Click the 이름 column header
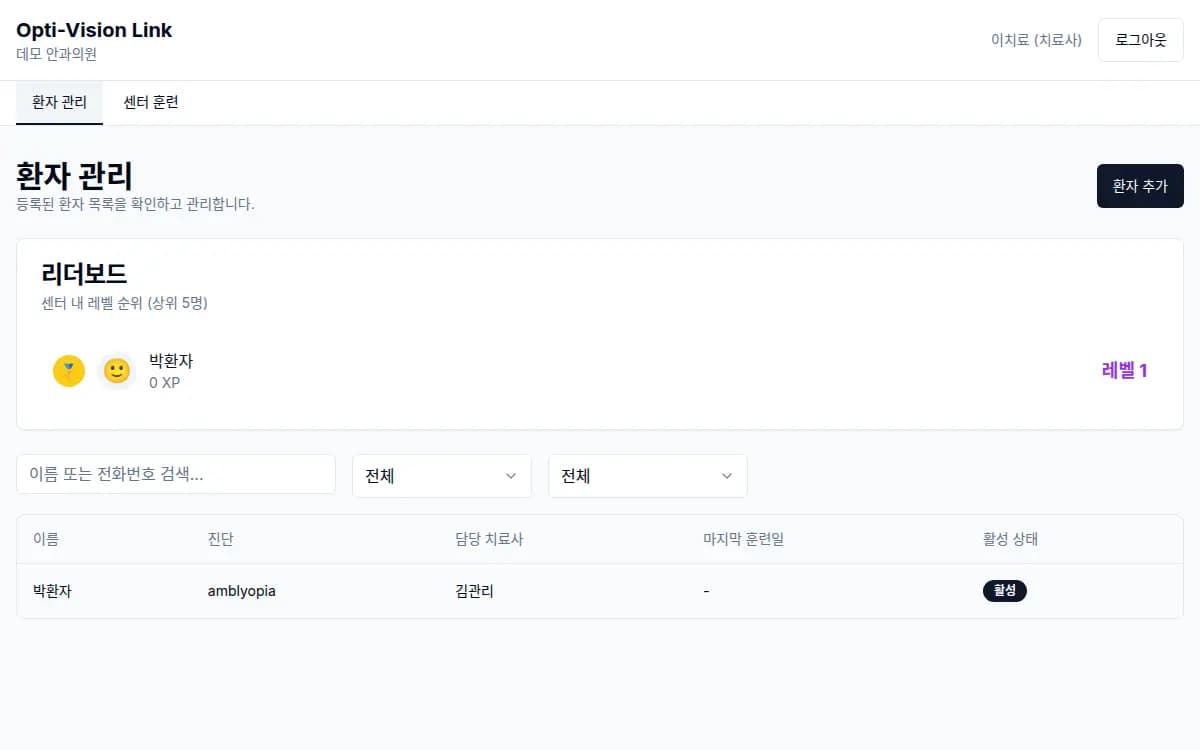 tap(46, 539)
